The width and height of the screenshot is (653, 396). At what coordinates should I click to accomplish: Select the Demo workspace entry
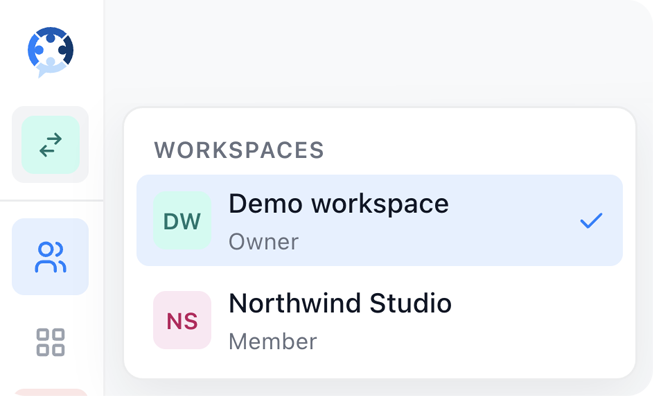[379, 221]
